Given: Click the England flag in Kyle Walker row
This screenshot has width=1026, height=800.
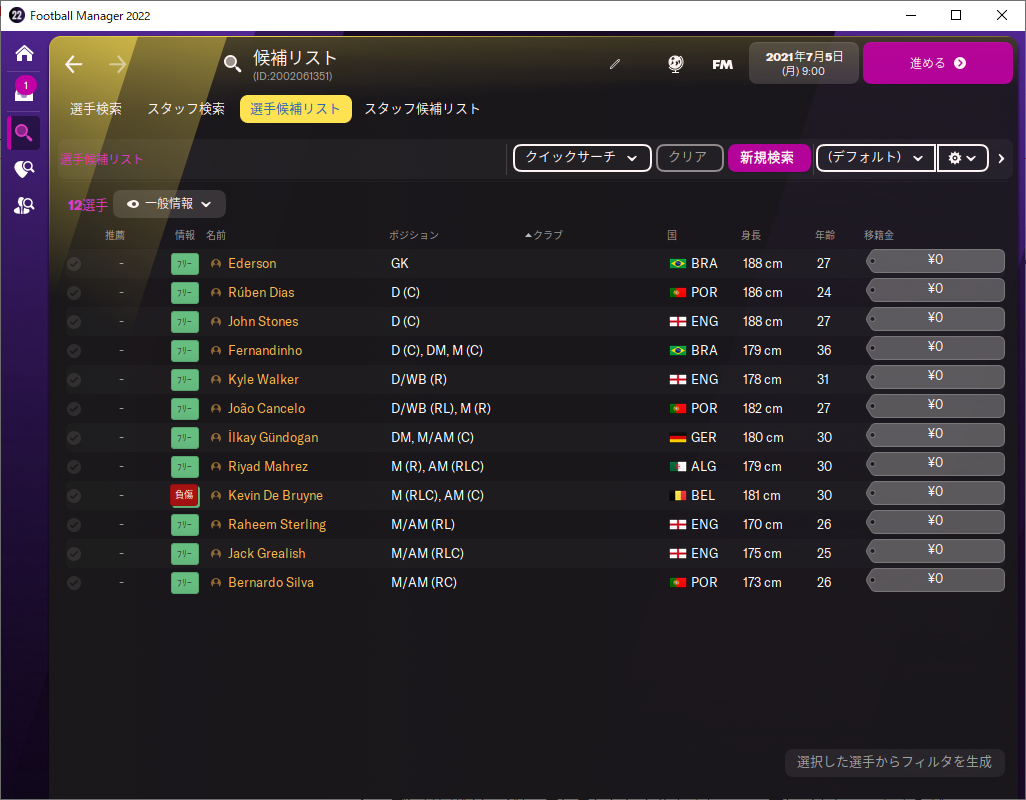Looking at the screenshot, I should point(678,379).
